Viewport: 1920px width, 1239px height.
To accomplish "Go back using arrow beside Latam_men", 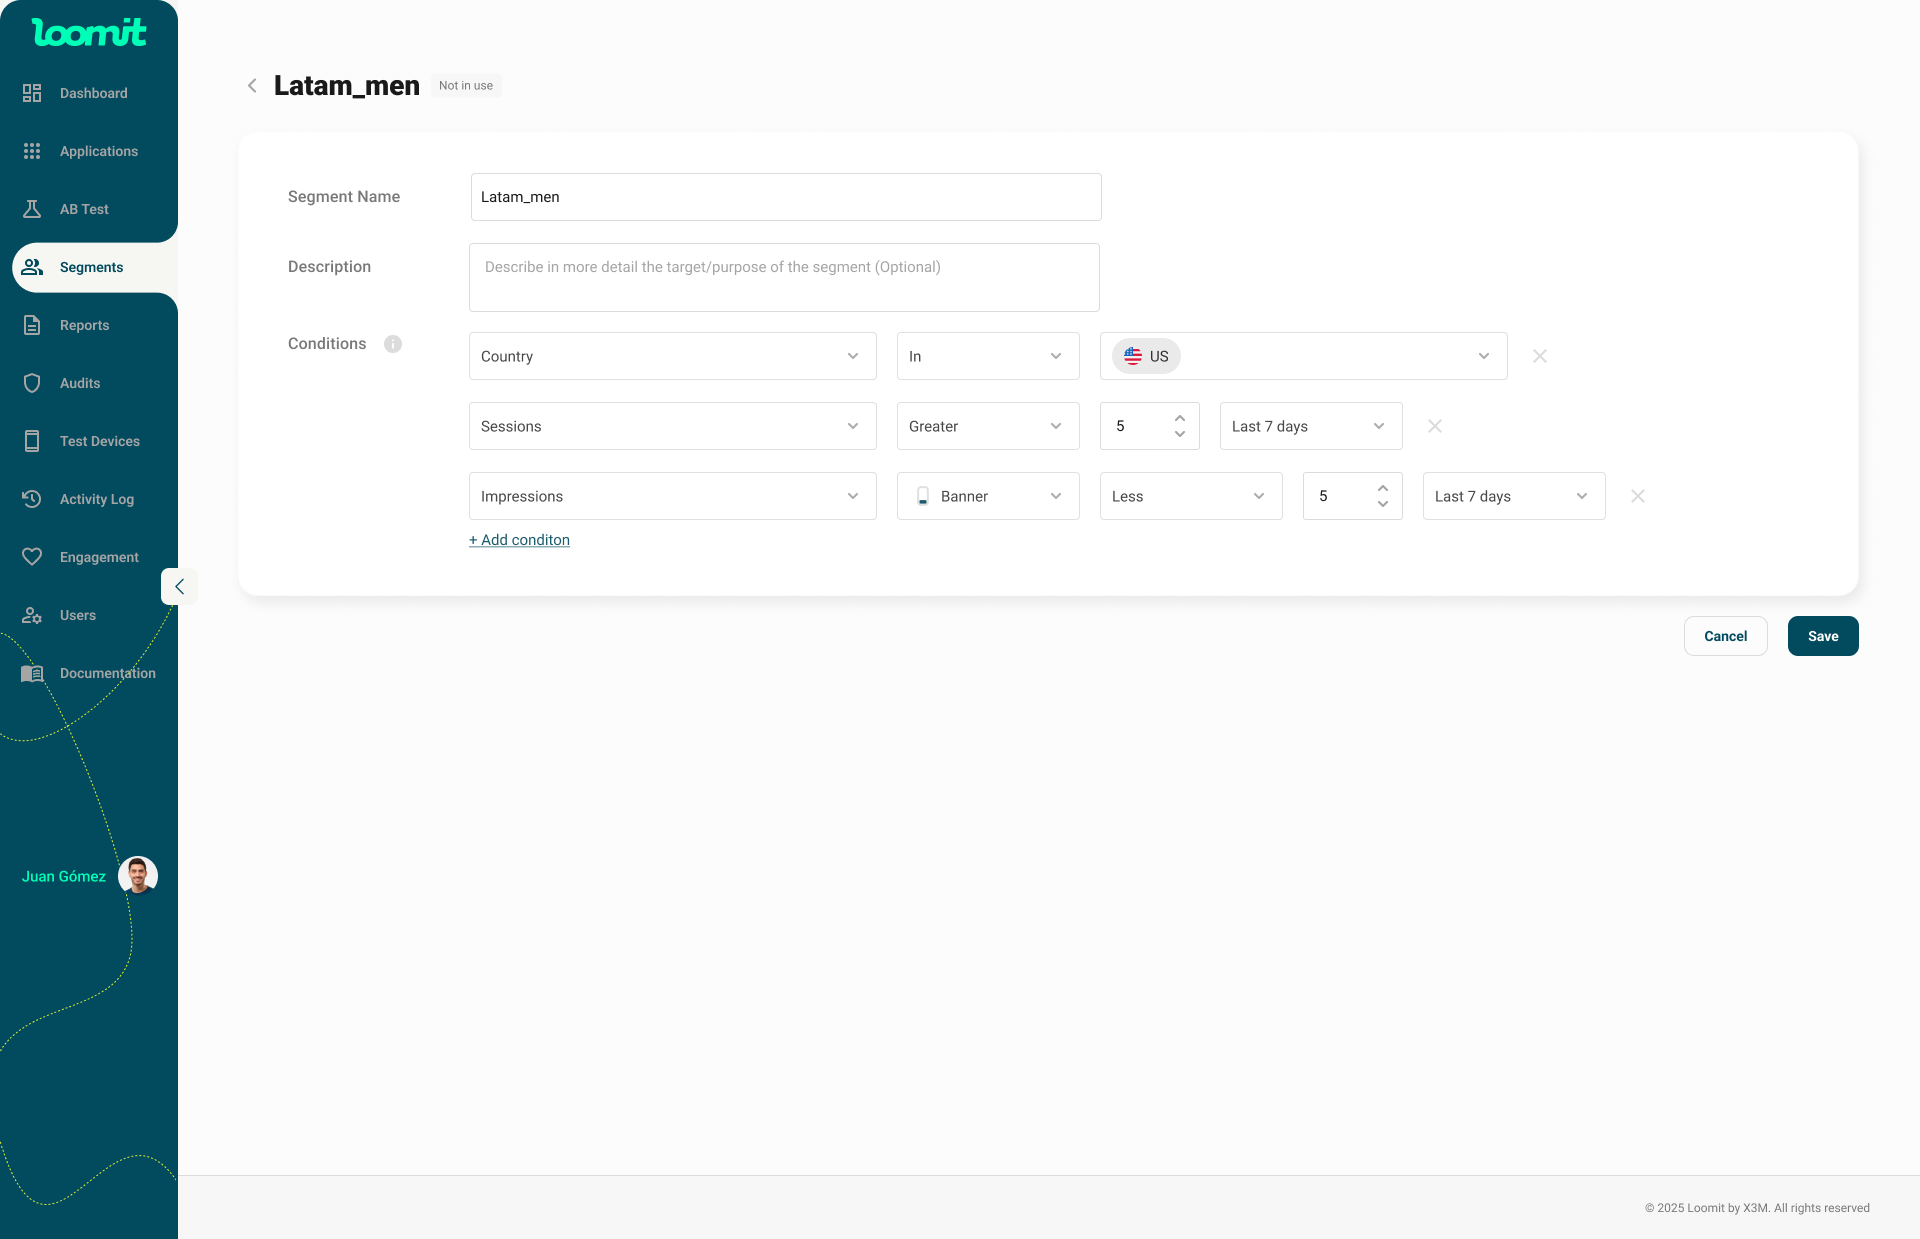I will [252, 86].
